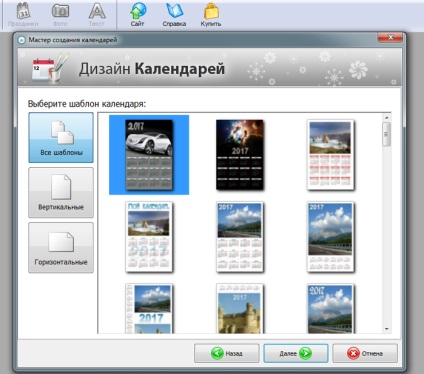
Task: Switch to Горизонтальные templates
Action: [61, 248]
